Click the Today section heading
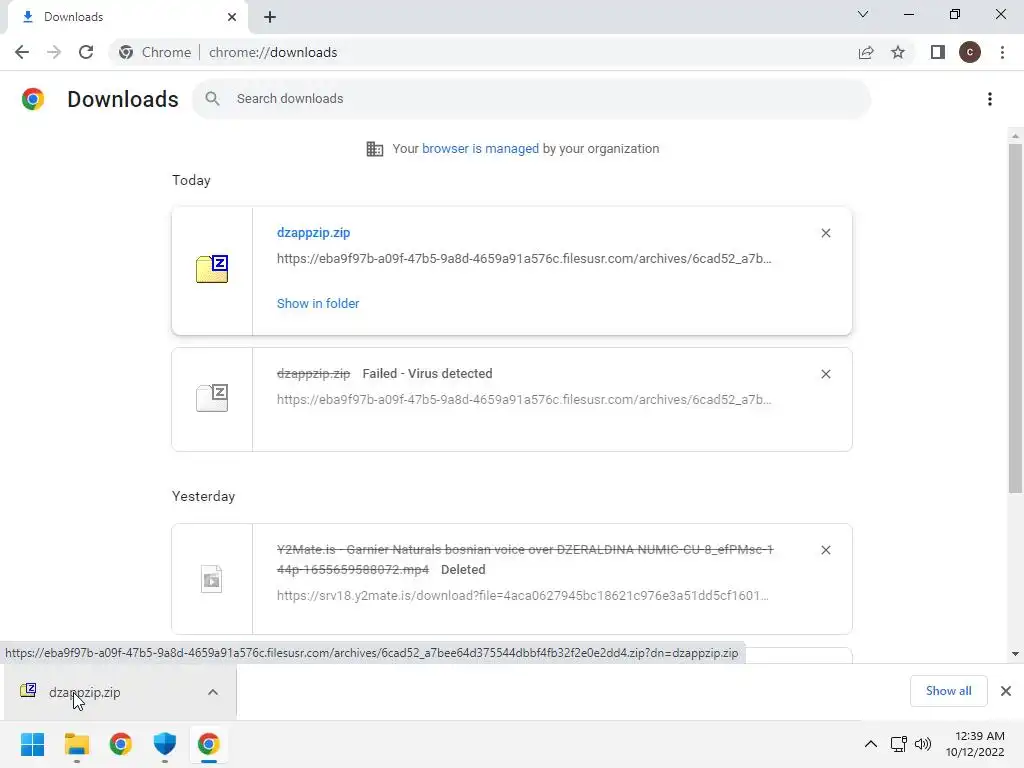1024x768 pixels. tap(191, 180)
